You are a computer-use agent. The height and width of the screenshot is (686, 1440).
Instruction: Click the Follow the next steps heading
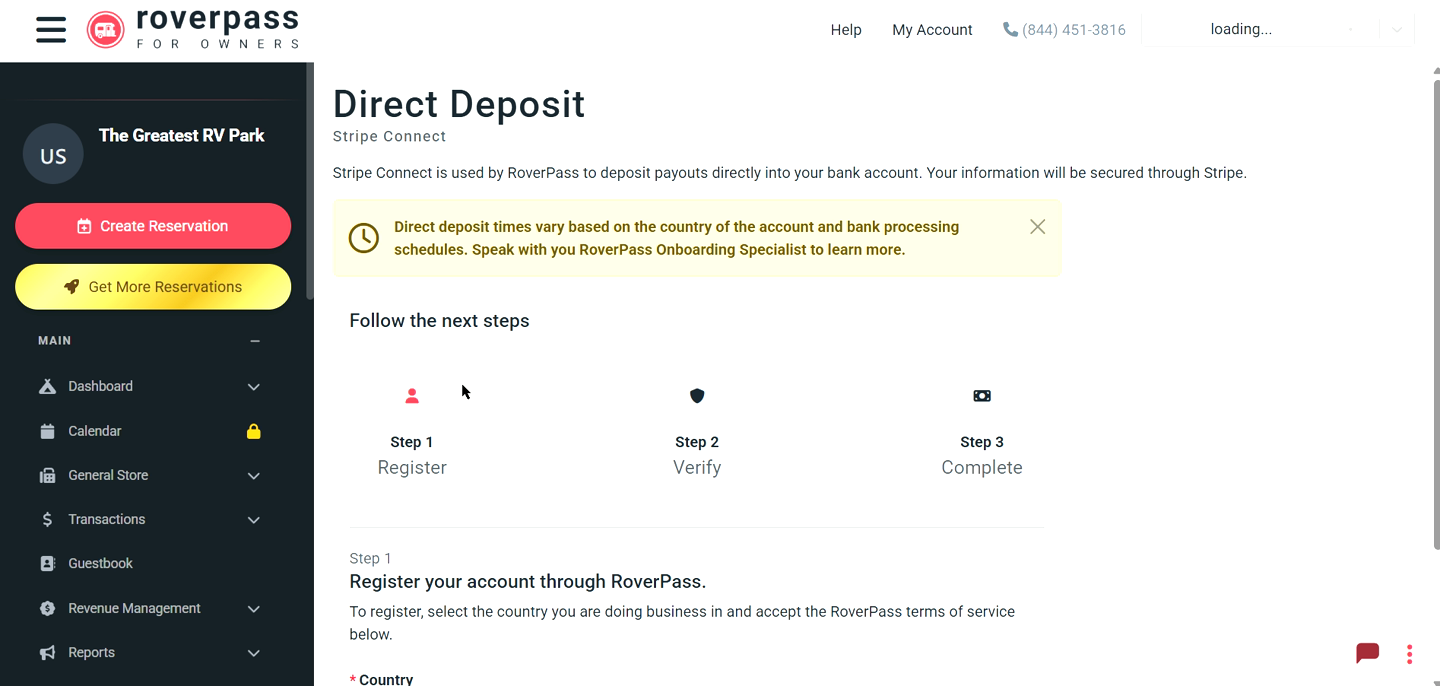tap(439, 321)
